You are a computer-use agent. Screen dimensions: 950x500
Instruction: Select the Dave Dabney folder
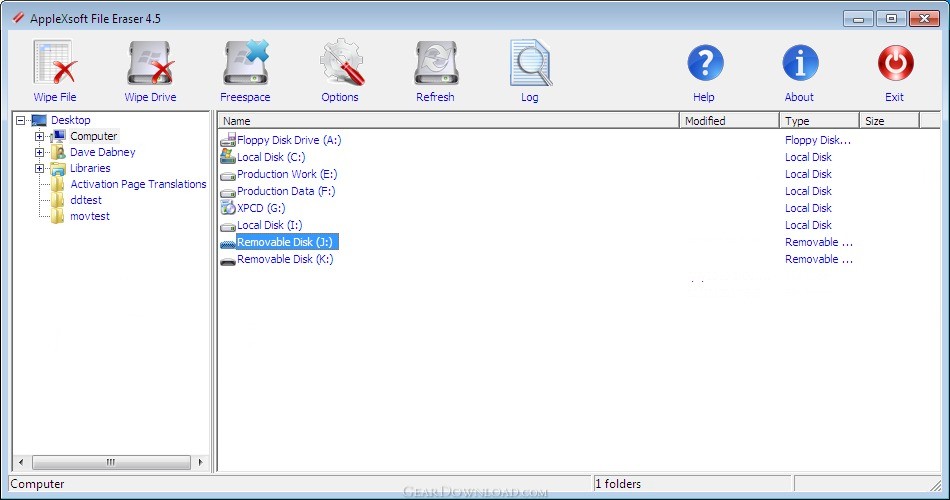[x=102, y=152]
